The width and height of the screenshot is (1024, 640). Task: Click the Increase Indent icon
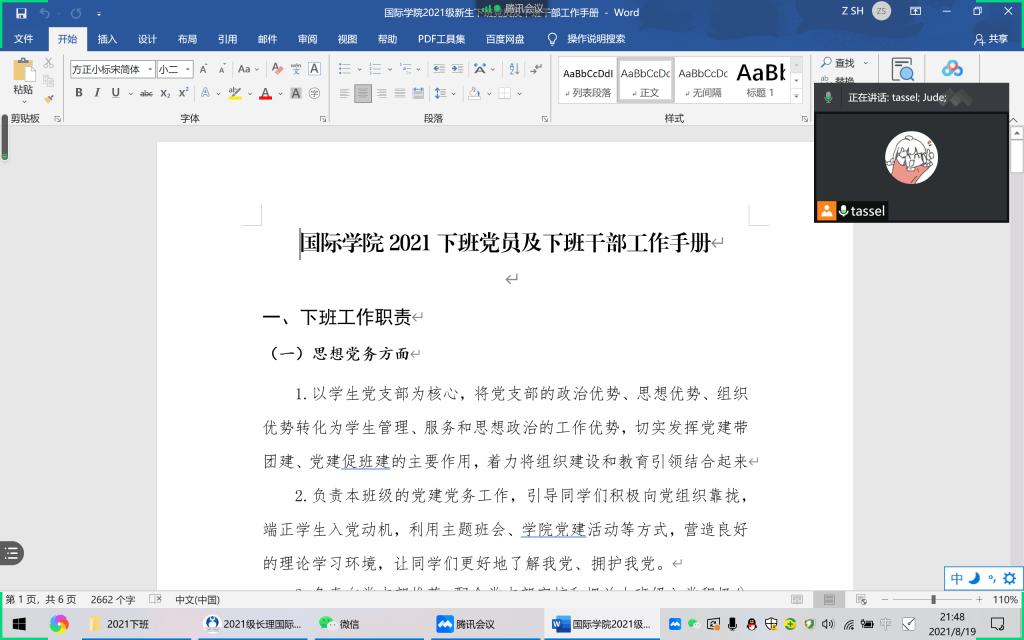point(456,69)
